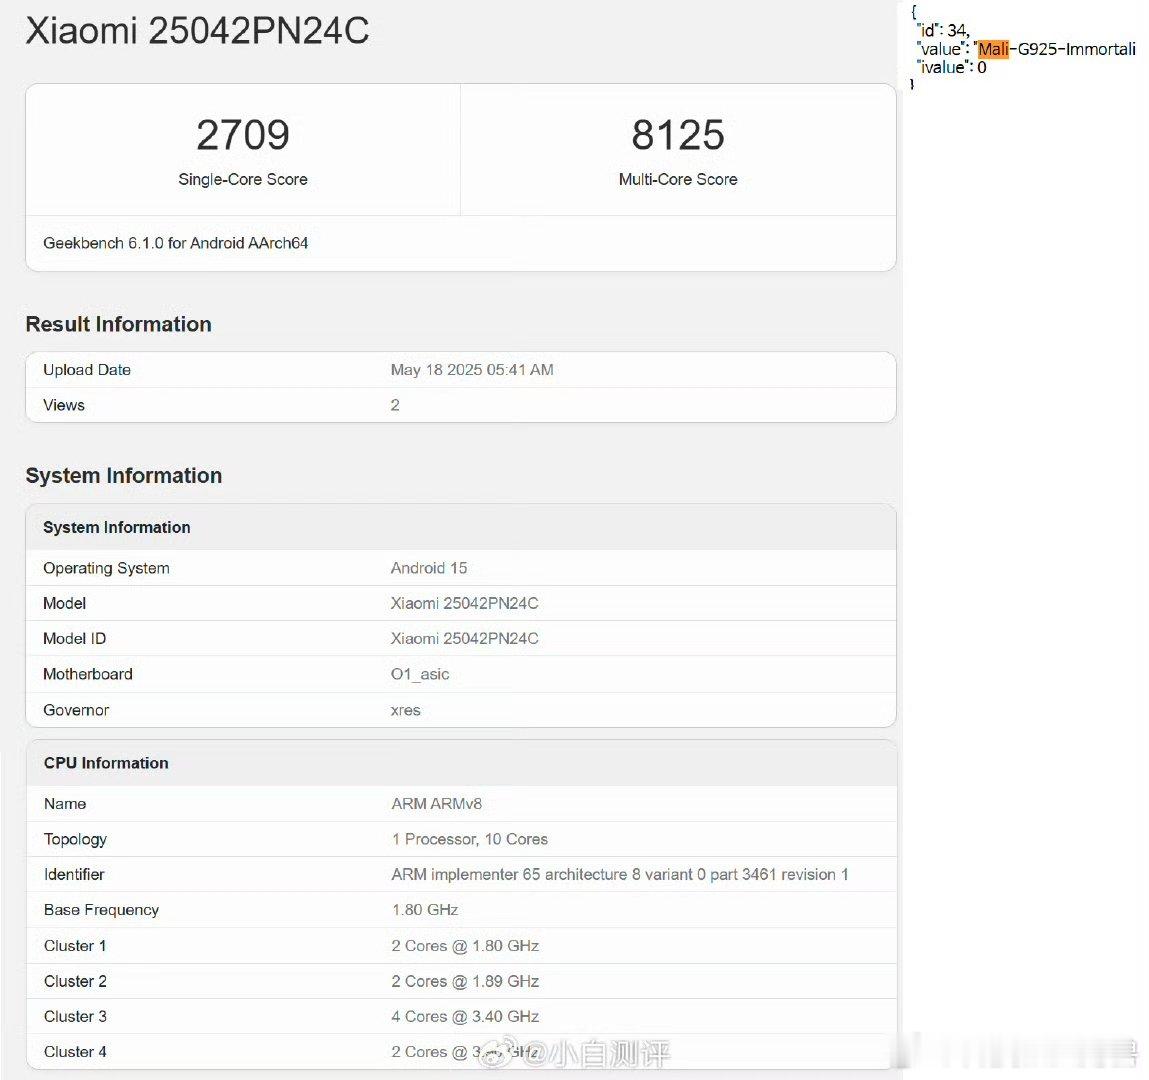Select the Model value Xiaomi 25042PN24C

pos(465,604)
